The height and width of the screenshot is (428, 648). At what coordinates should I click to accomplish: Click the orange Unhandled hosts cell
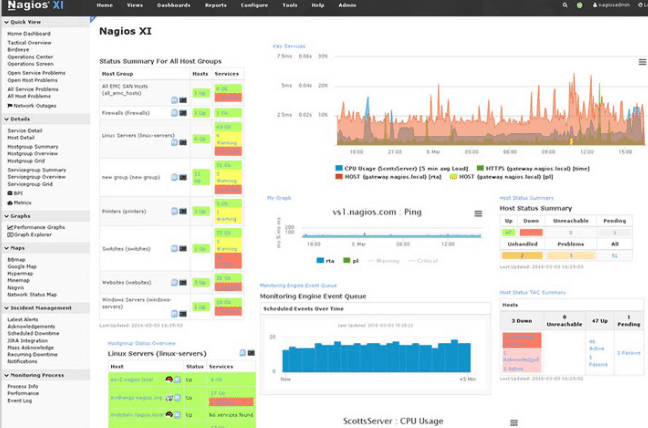(x=522, y=256)
